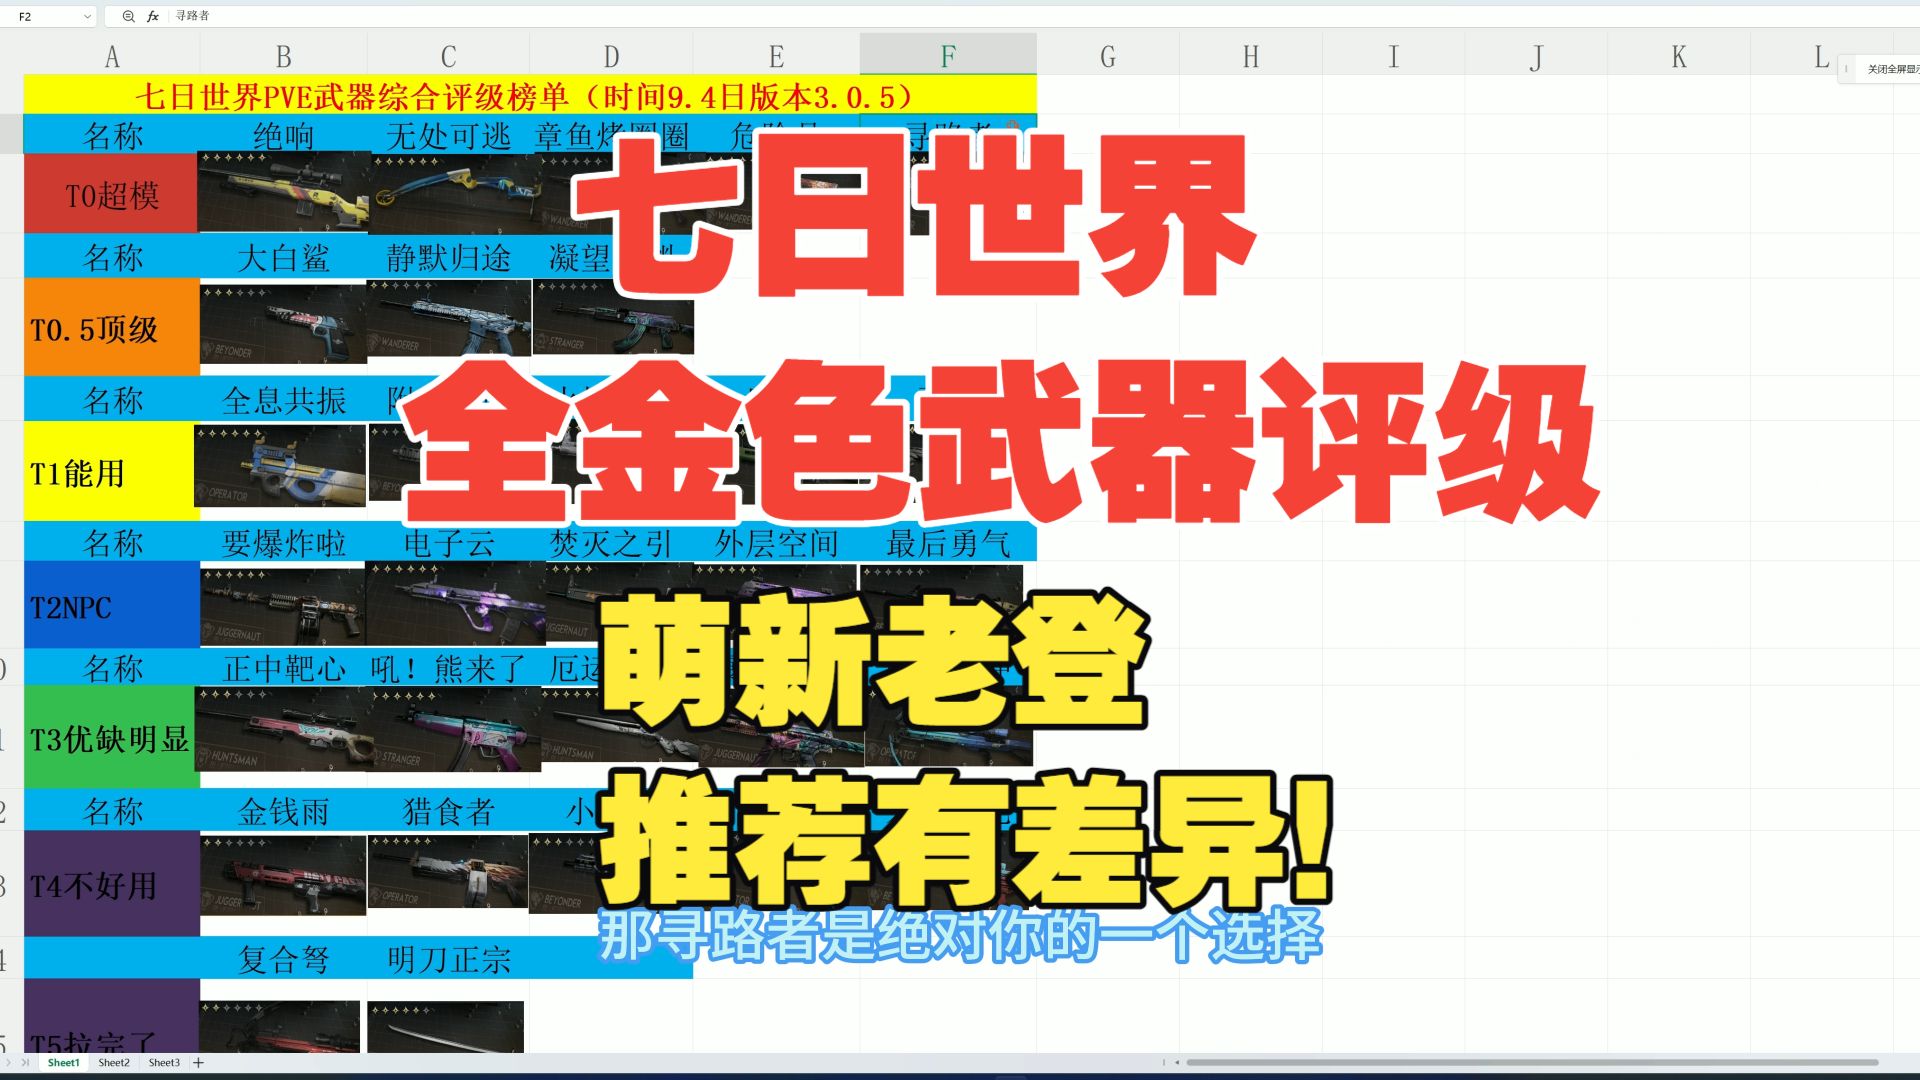Click the zoom magnifier icon in formula bar

(128, 16)
